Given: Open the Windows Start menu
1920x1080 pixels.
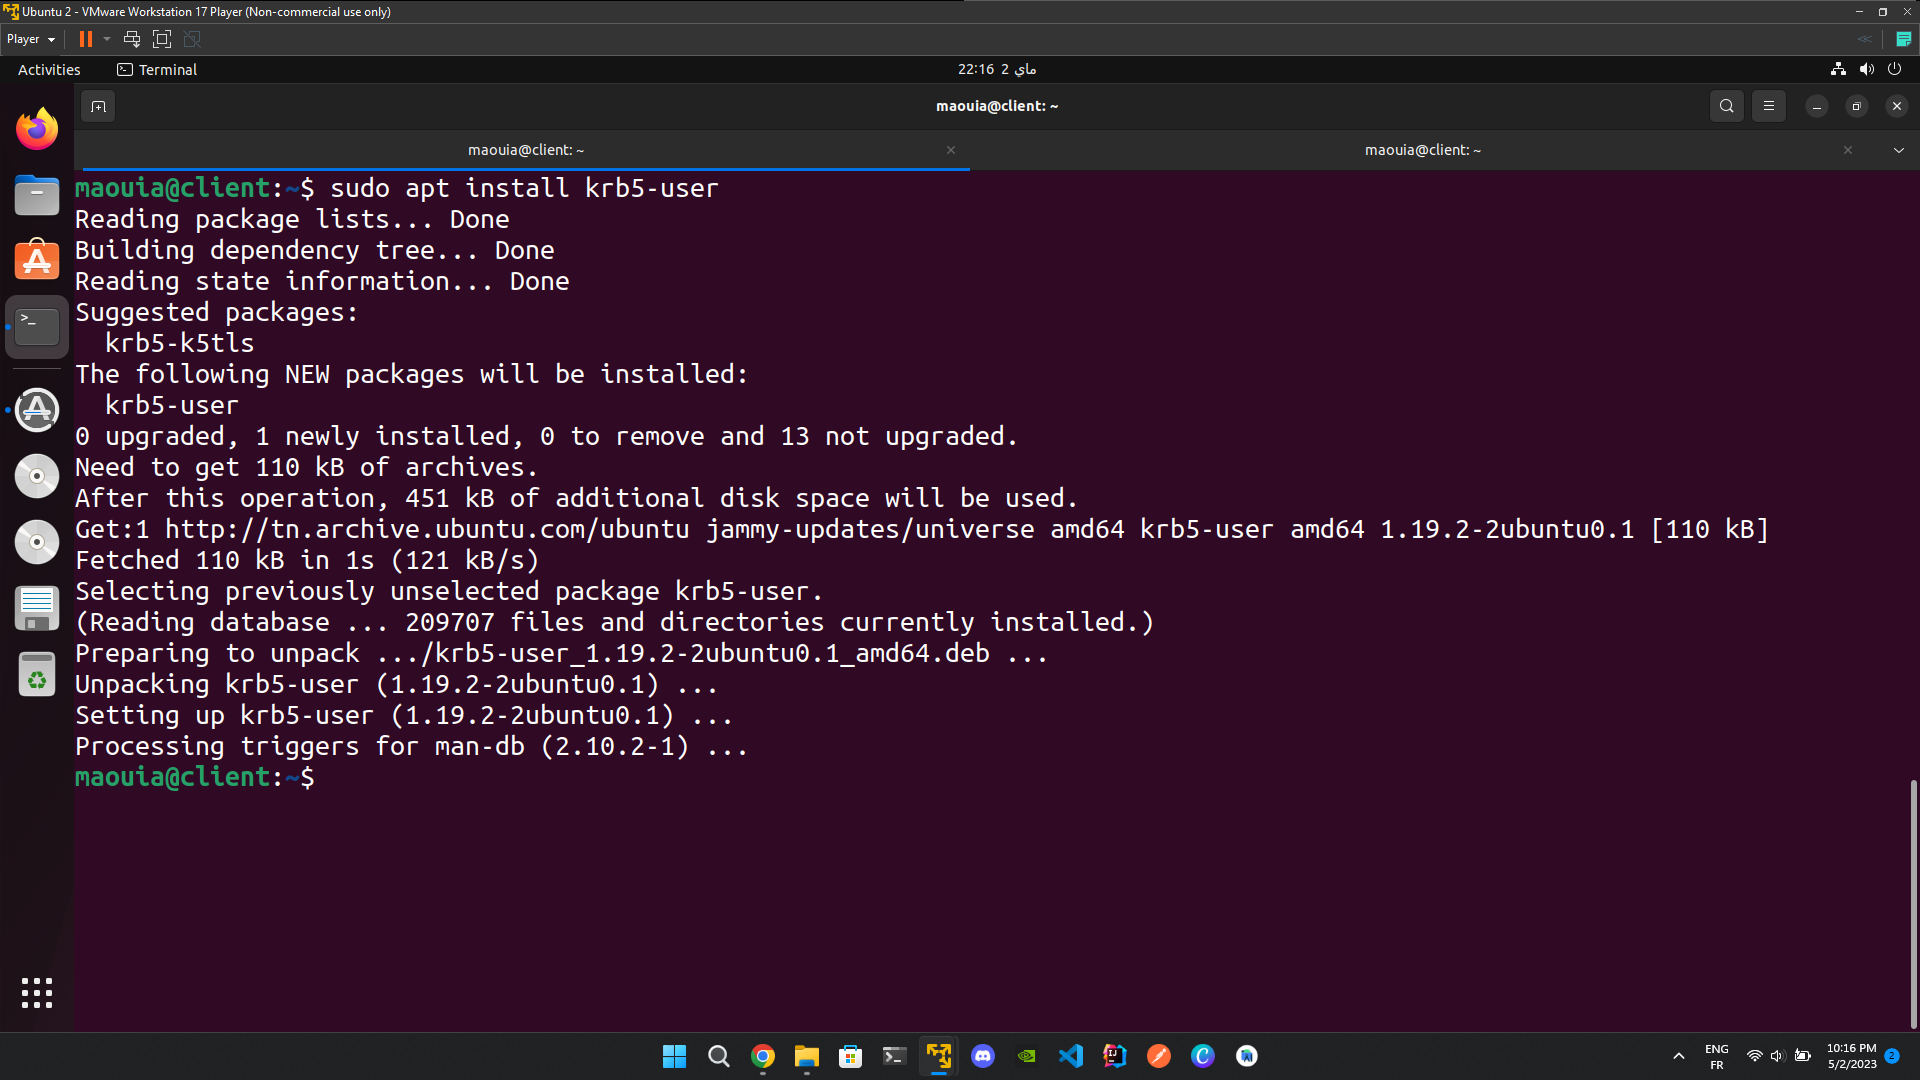Looking at the screenshot, I should tap(675, 1056).
